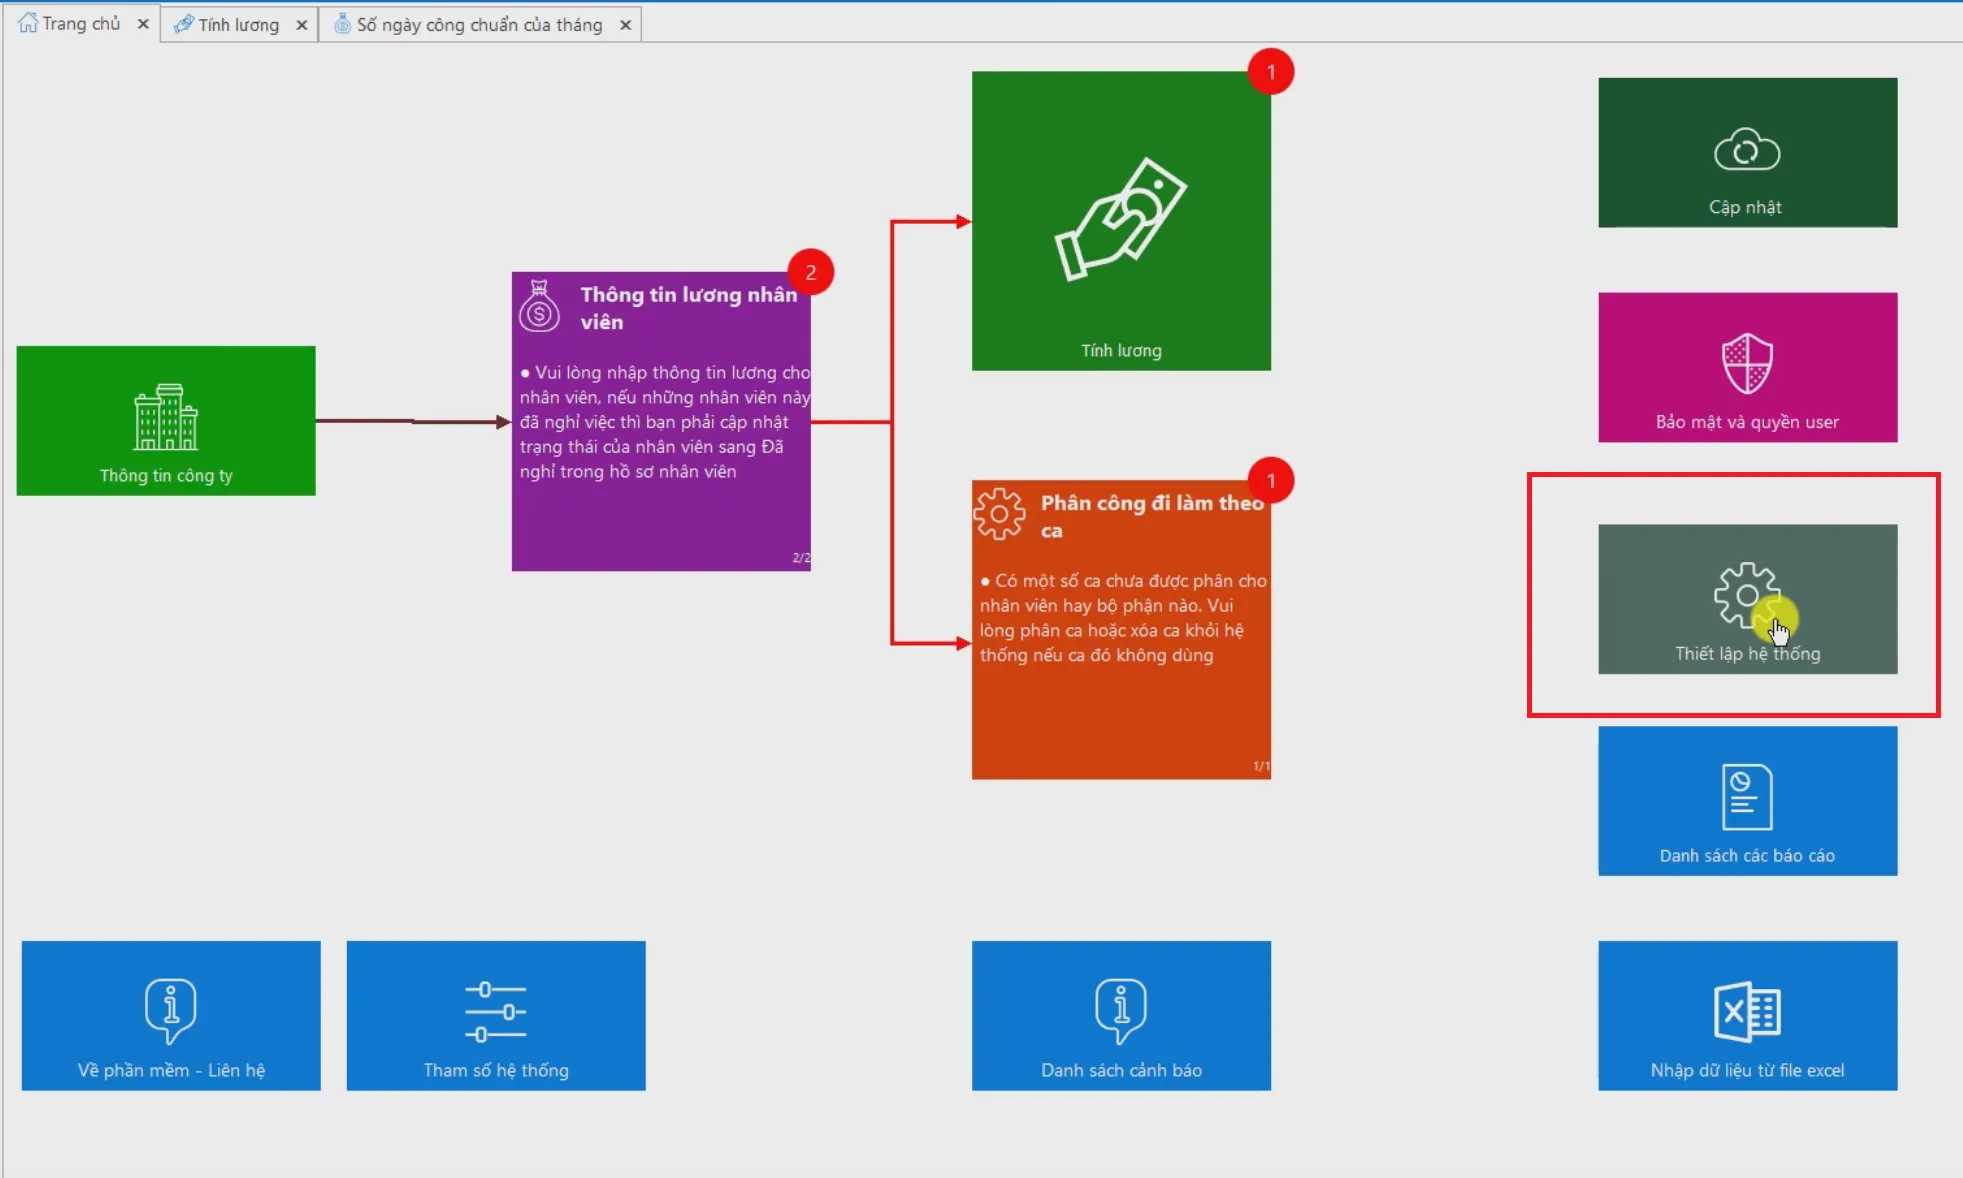This screenshot has width=1963, height=1178.
Task: Click the info icon in Về phần mềm - Liên hệ
Action: coord(171,1010)
